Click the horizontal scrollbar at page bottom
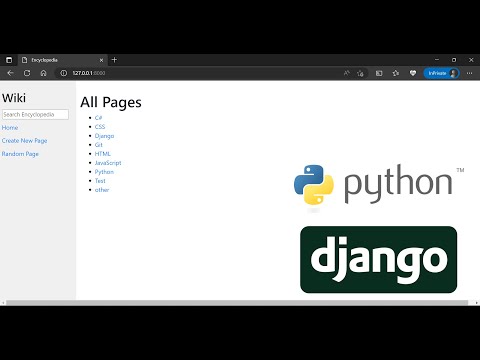The width and height of the screenshot is (480, 360). click(x=237, y=303)
